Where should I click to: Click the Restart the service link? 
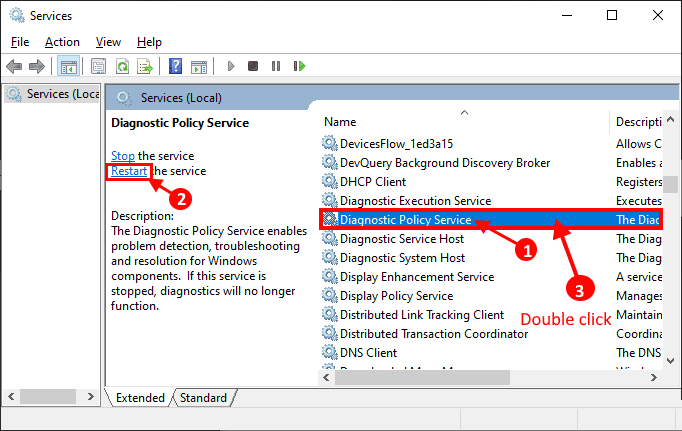point(129,171)
